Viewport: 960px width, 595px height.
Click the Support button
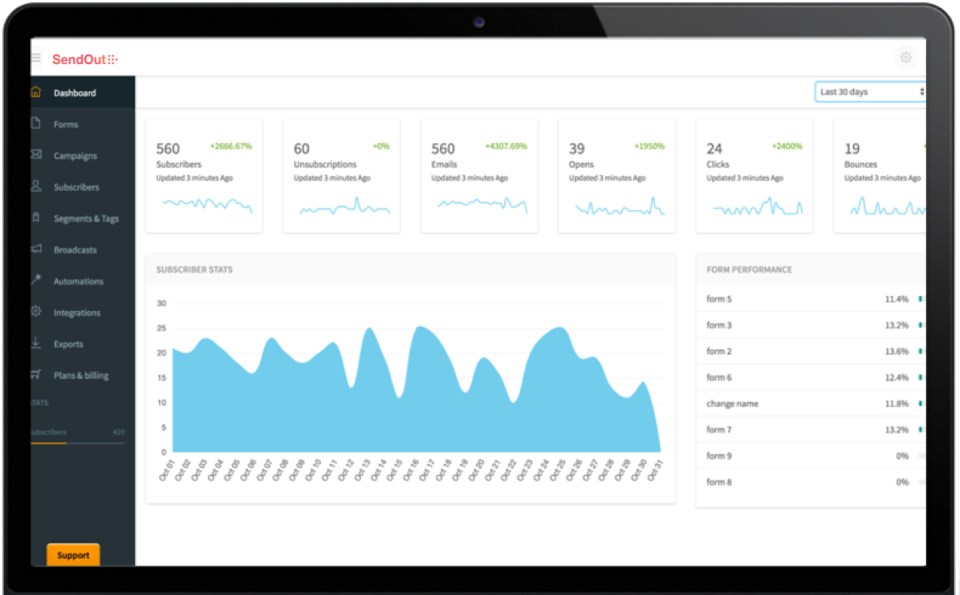tap(72, 555)
